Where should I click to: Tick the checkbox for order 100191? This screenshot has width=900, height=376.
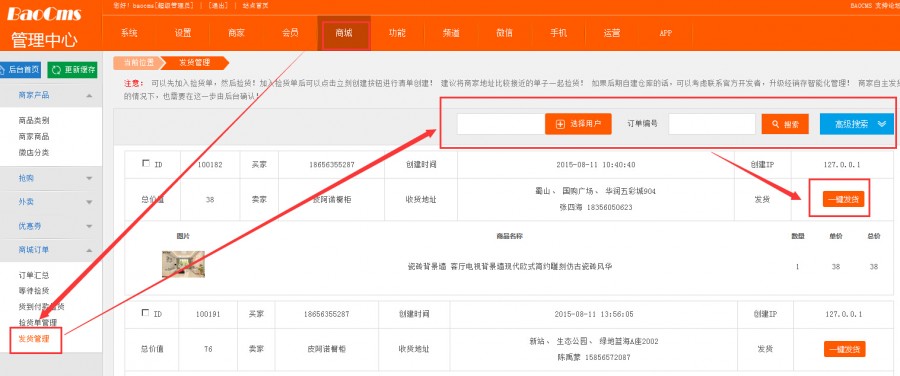click(145, 313)
